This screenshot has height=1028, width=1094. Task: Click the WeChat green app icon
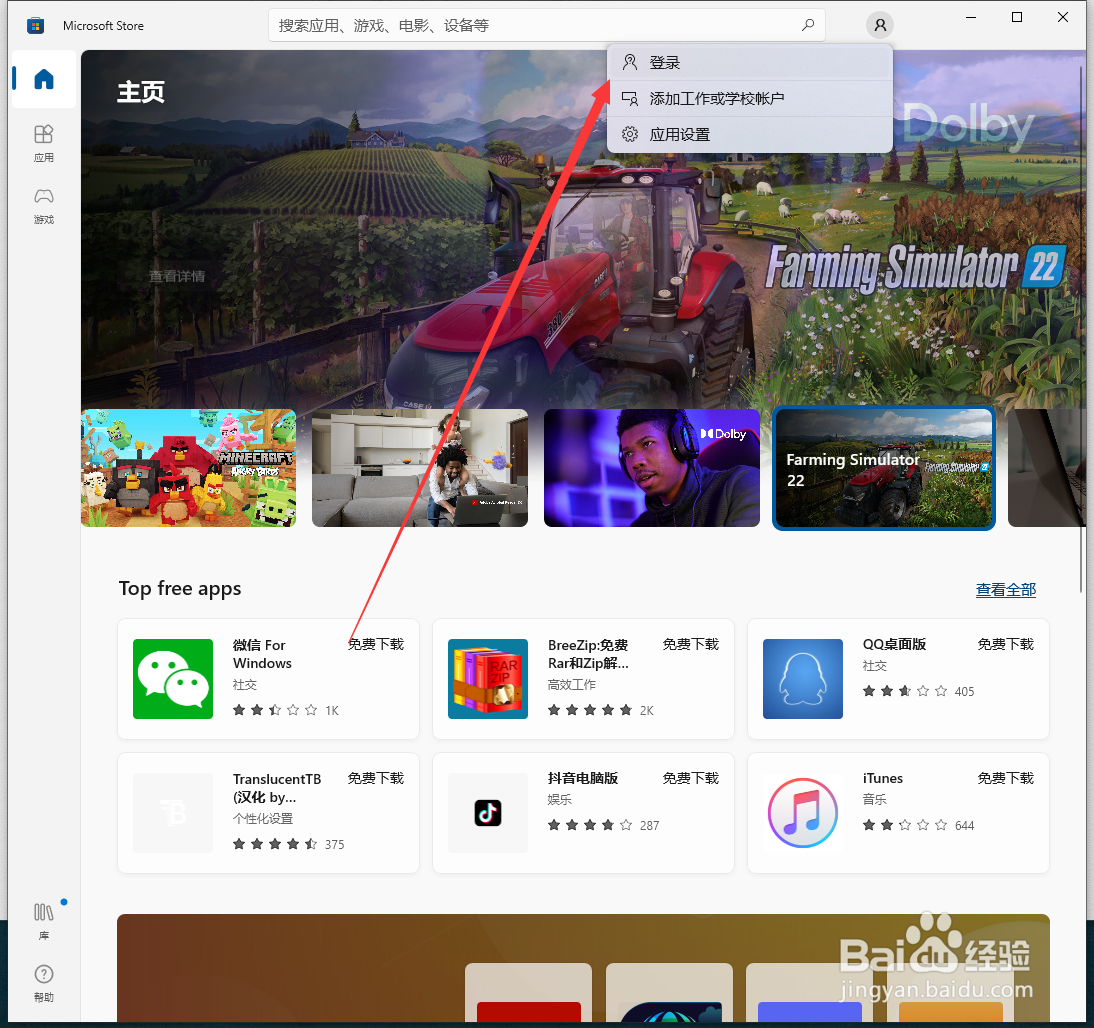pos(173,678)
